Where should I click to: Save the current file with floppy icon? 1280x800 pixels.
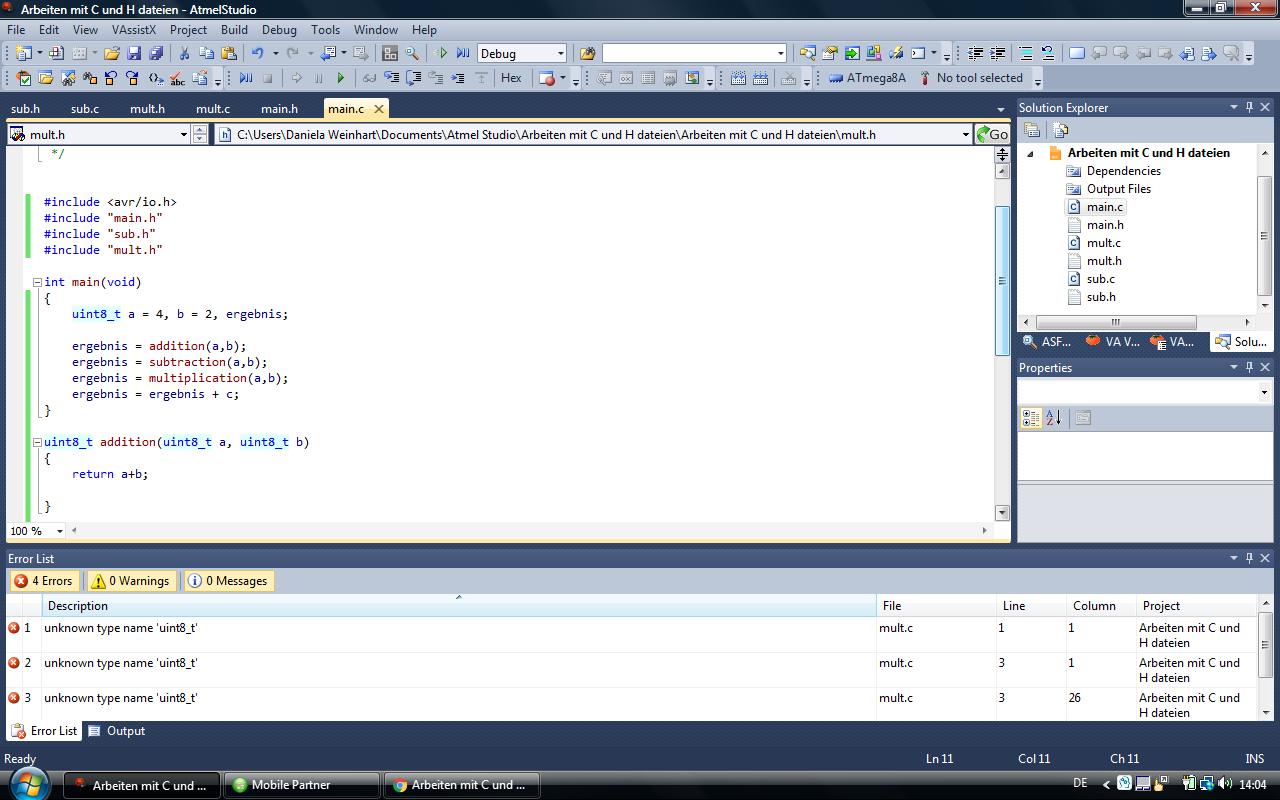[134, 53]
